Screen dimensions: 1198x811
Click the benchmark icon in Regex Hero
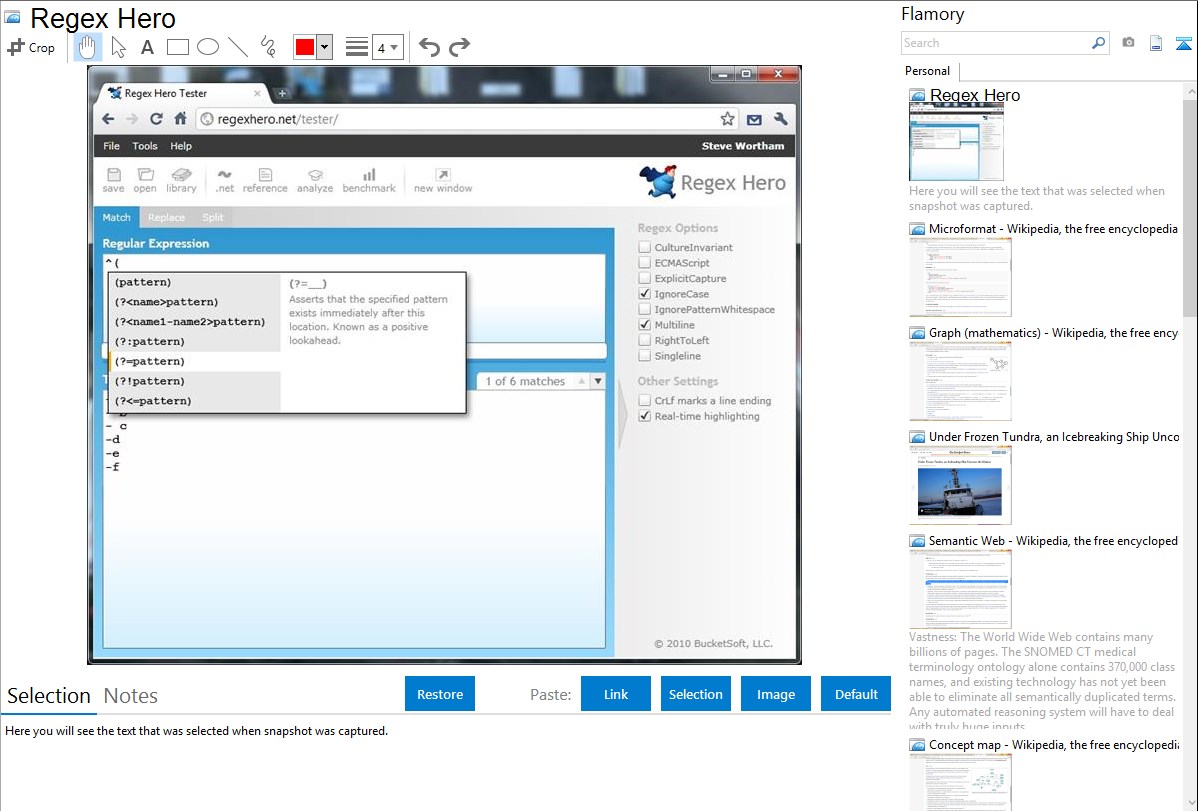pos(369,181)
